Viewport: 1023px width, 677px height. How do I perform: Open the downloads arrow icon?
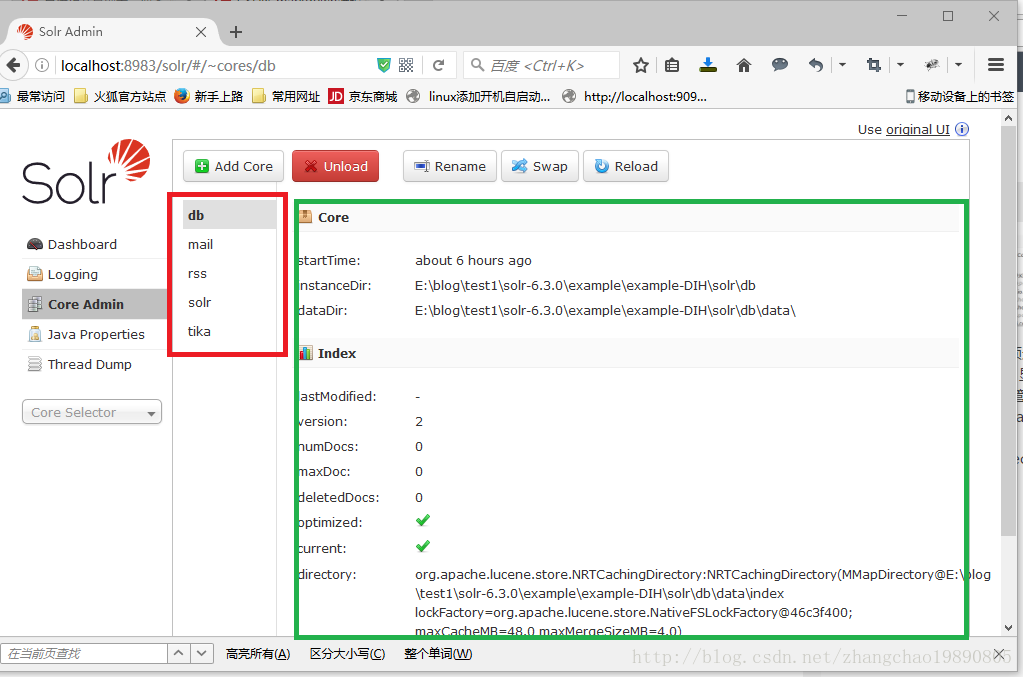tap(708, 65)
